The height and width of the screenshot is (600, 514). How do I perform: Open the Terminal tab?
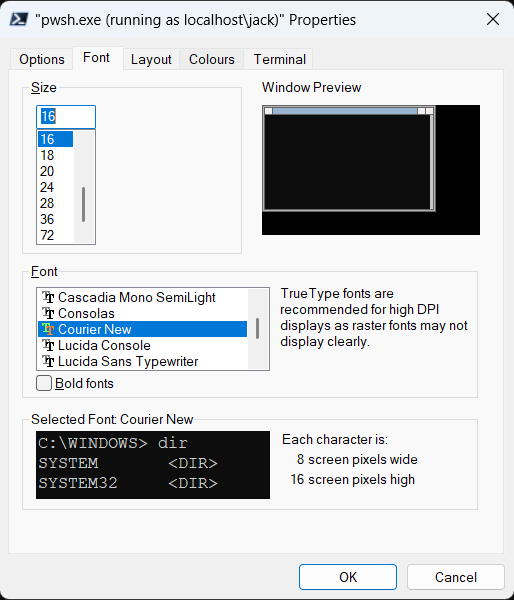279,59
